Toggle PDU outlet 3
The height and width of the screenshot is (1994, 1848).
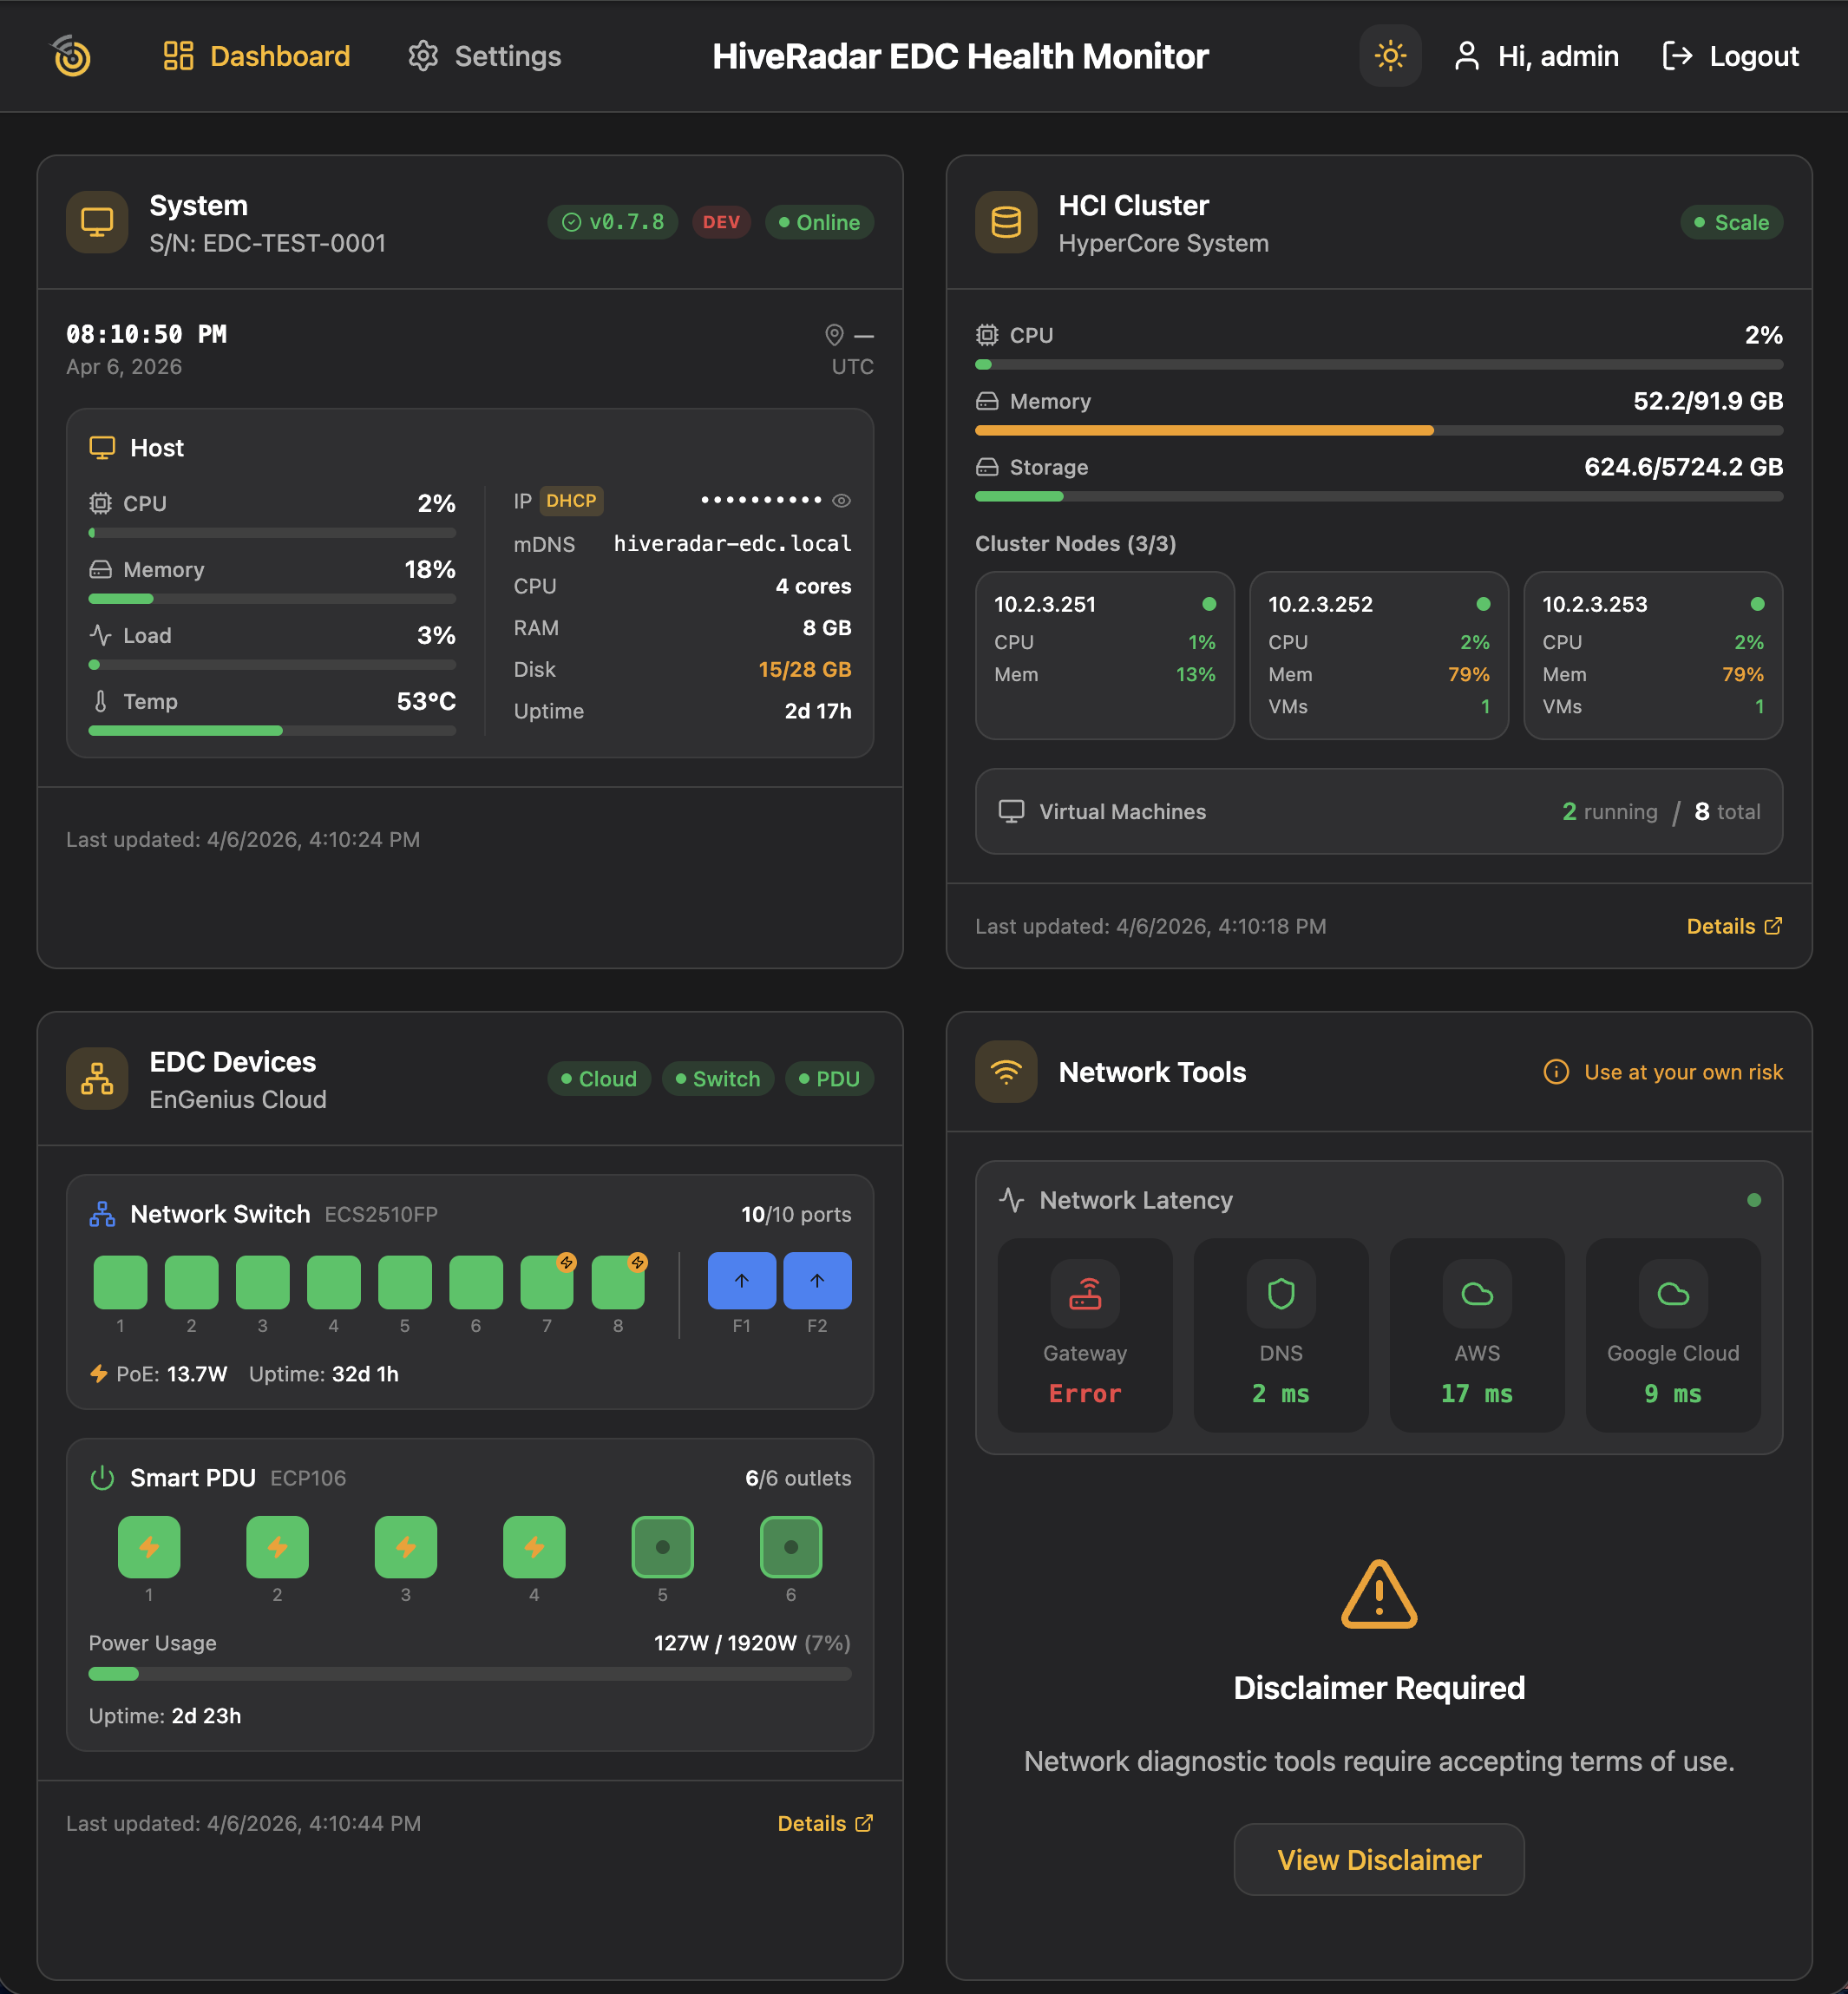[405, 1547]
